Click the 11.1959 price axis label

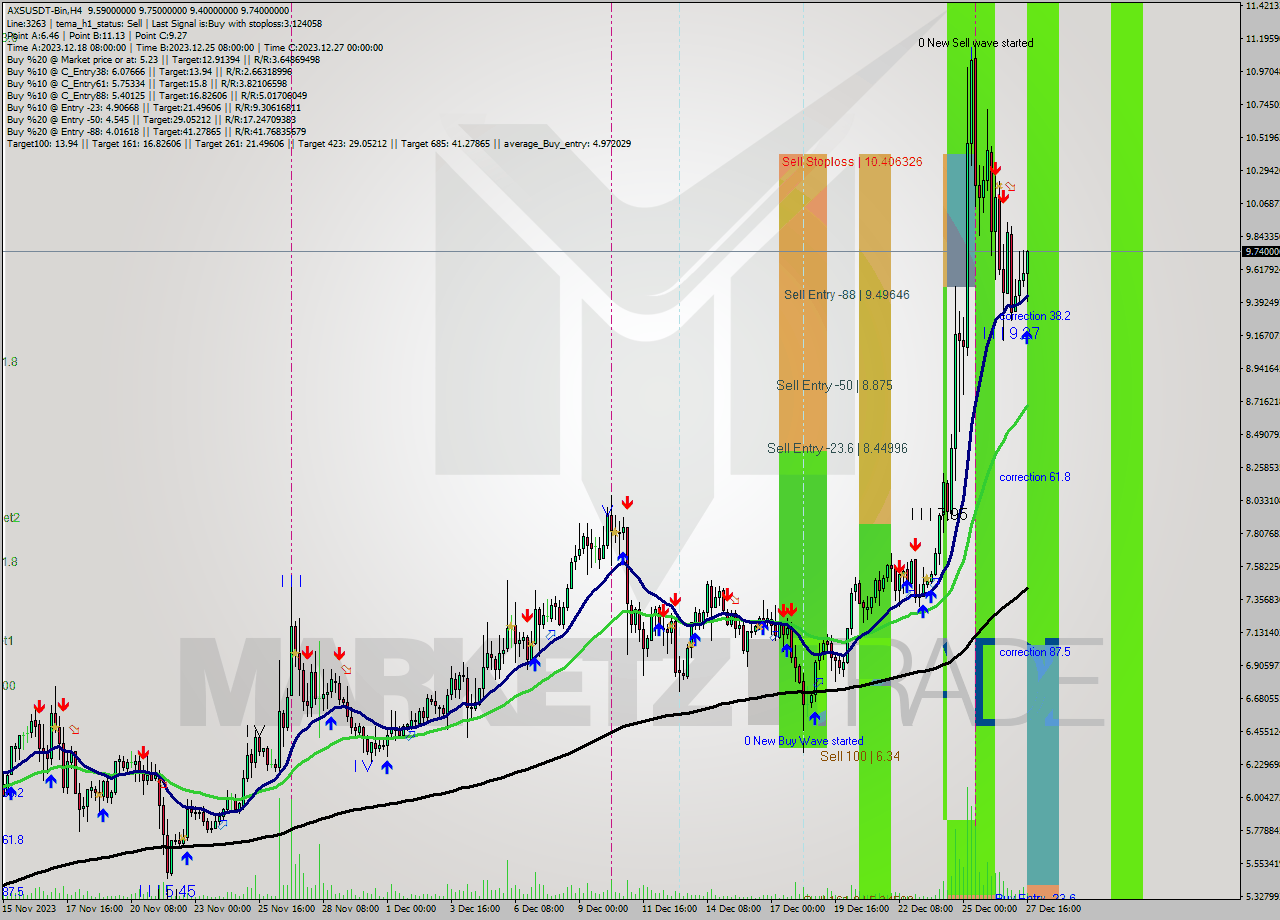click(1261, 39)
